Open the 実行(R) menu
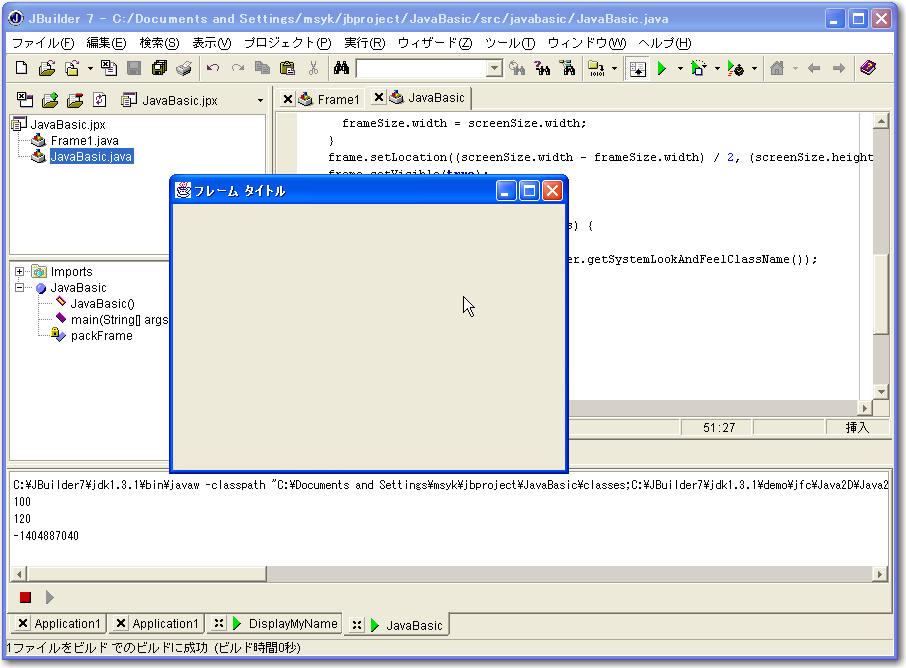The height and width of the screenshot is (668, 906). (x=364, y=43)
